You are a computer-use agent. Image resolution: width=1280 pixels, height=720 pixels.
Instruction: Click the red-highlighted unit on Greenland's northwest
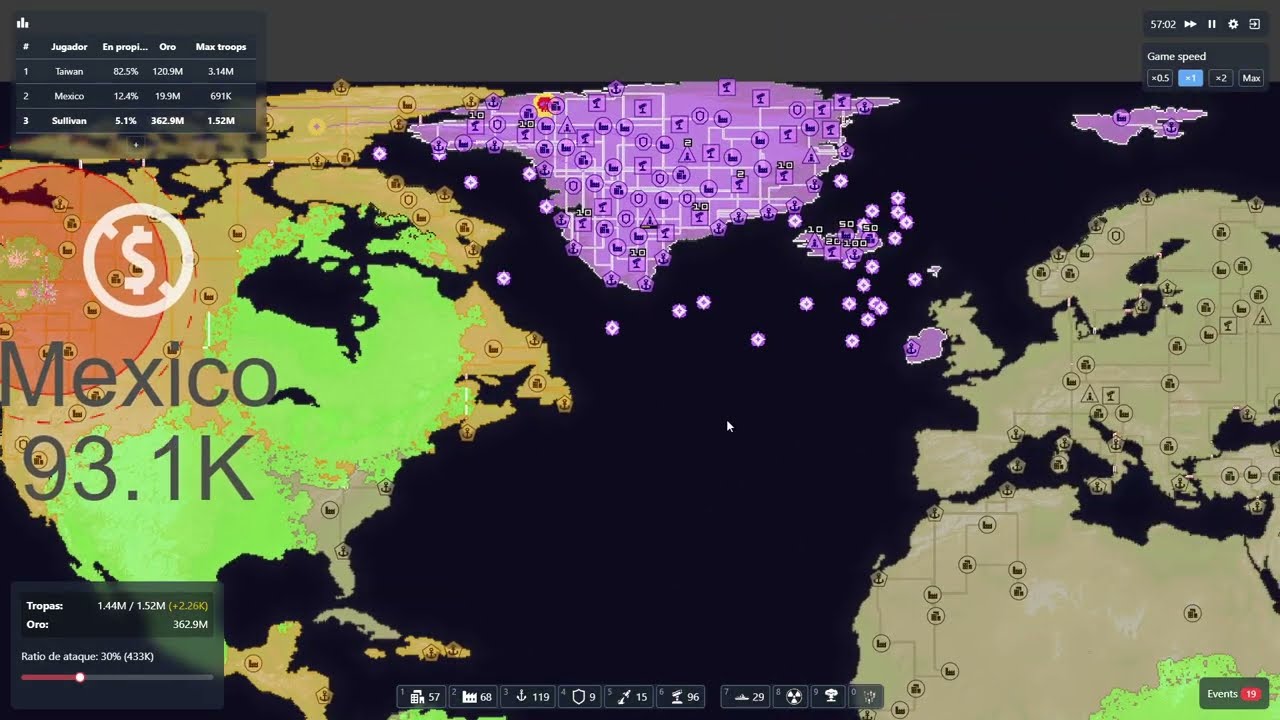tap(546, 104)
